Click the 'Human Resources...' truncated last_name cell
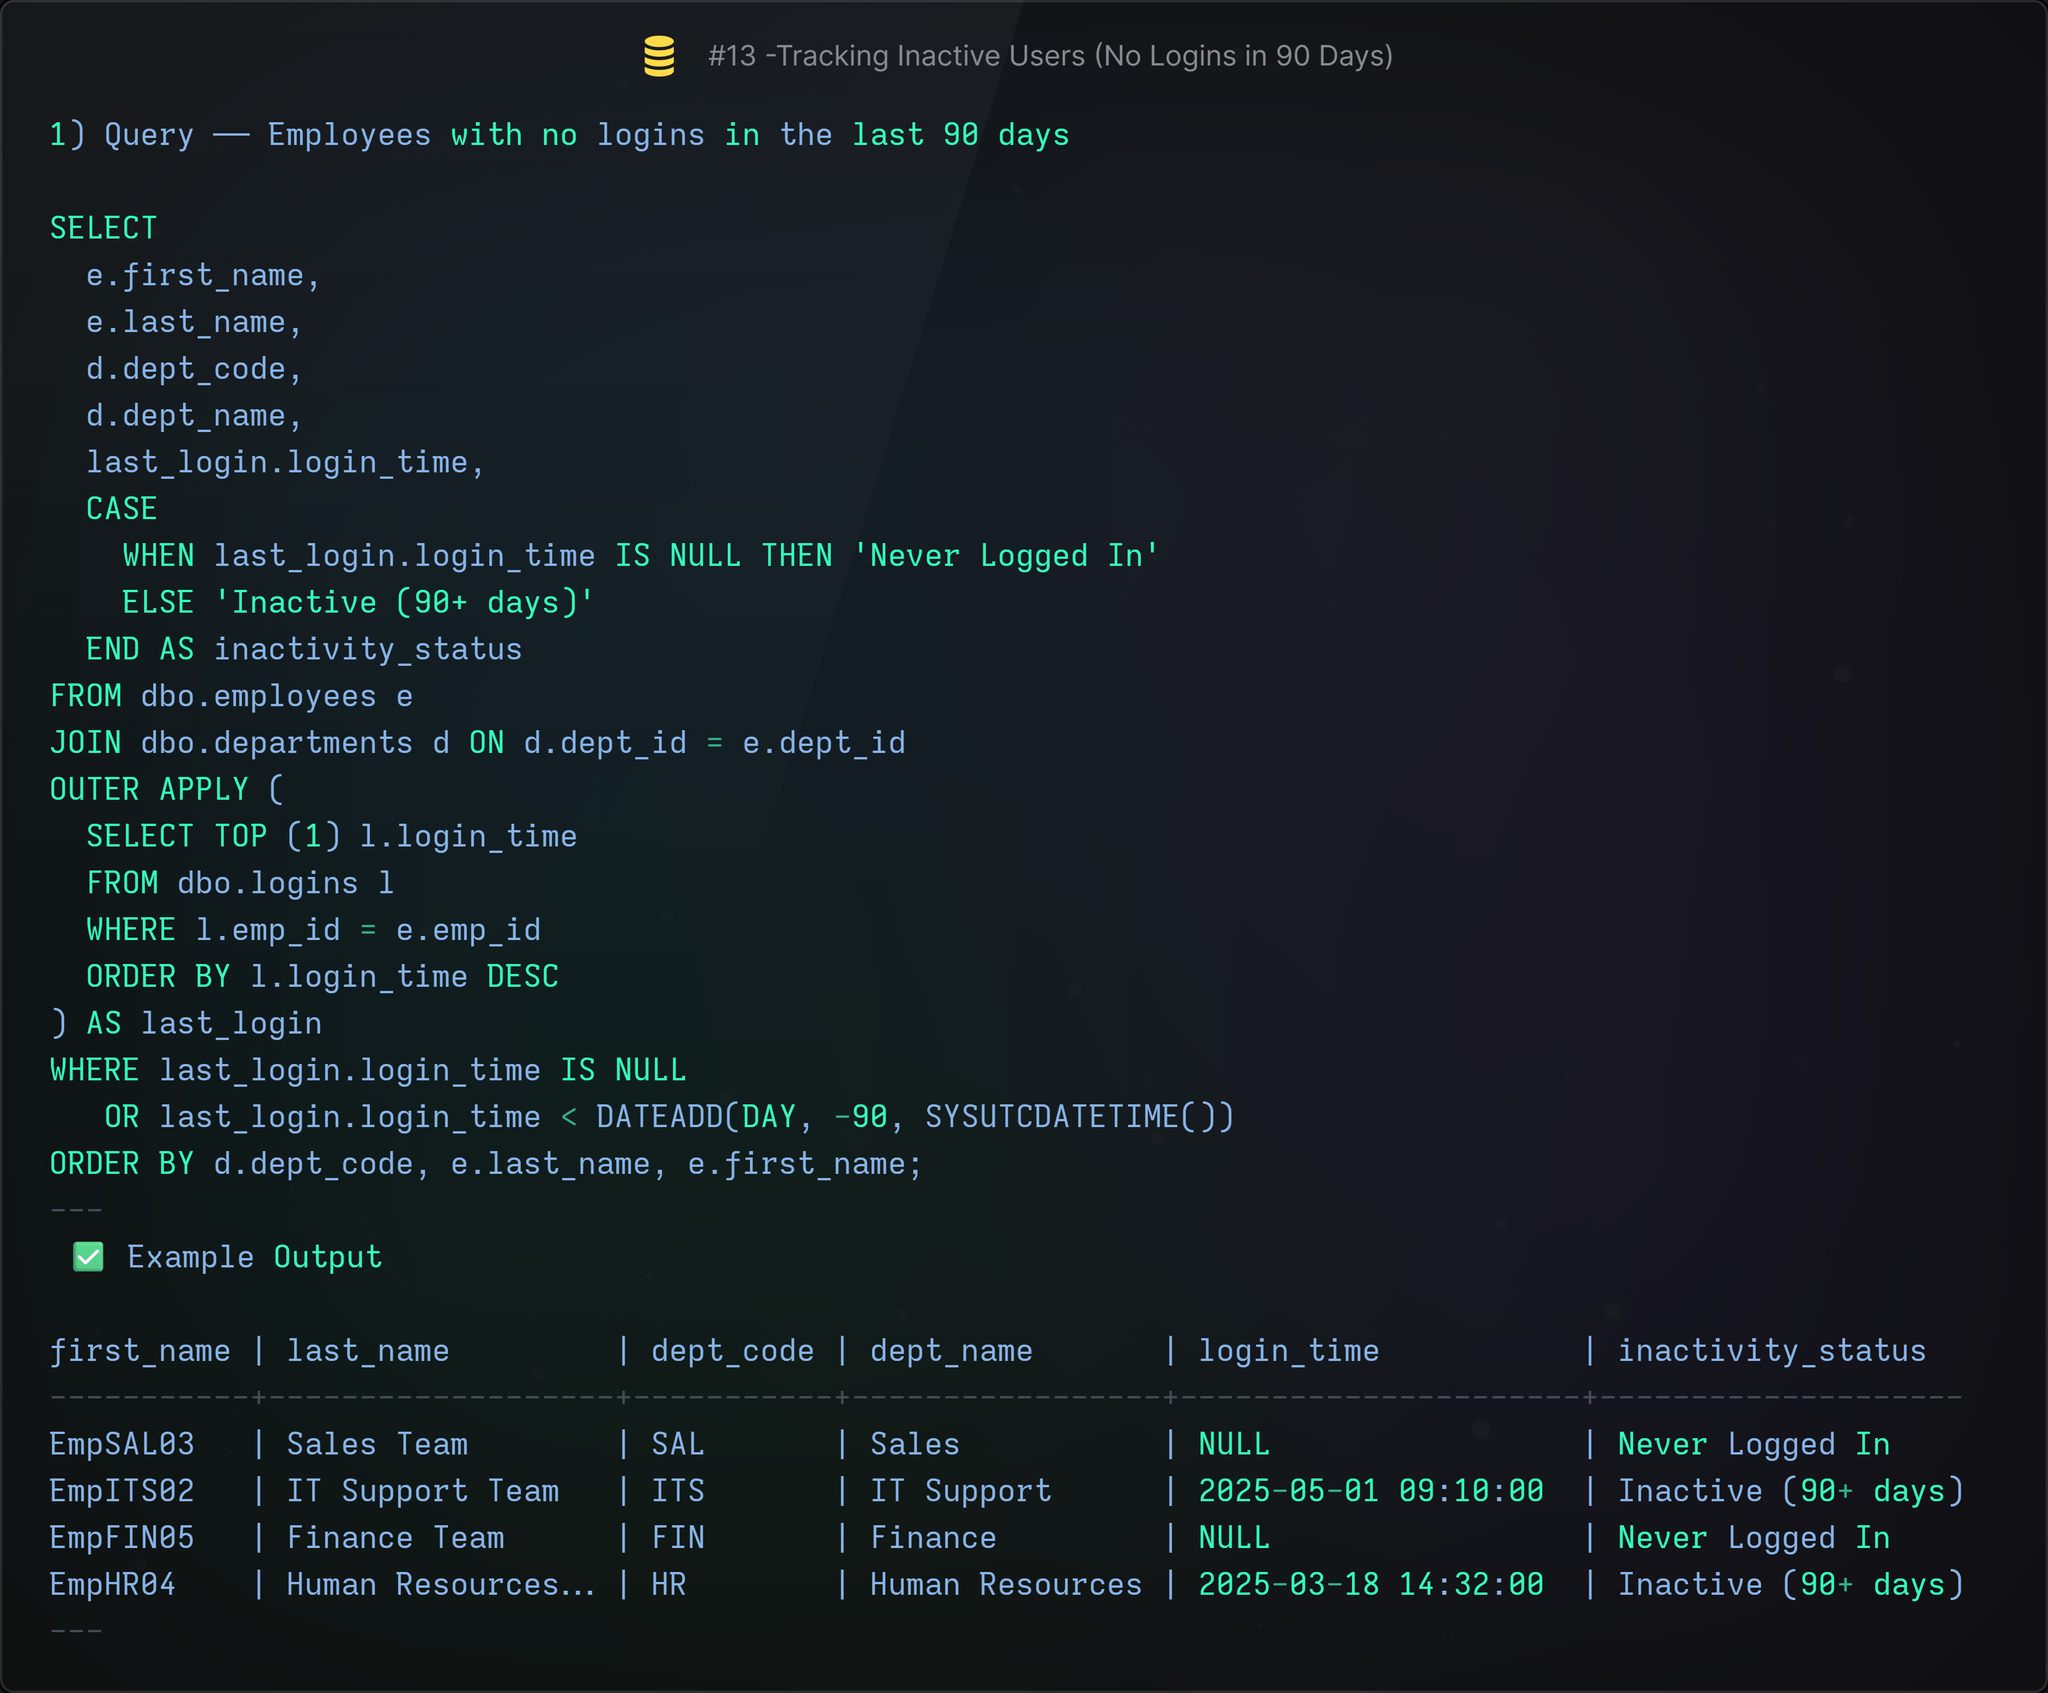Image resolution: width=2048 pixels, height=1693 pixels. [x=441, y=1585]
